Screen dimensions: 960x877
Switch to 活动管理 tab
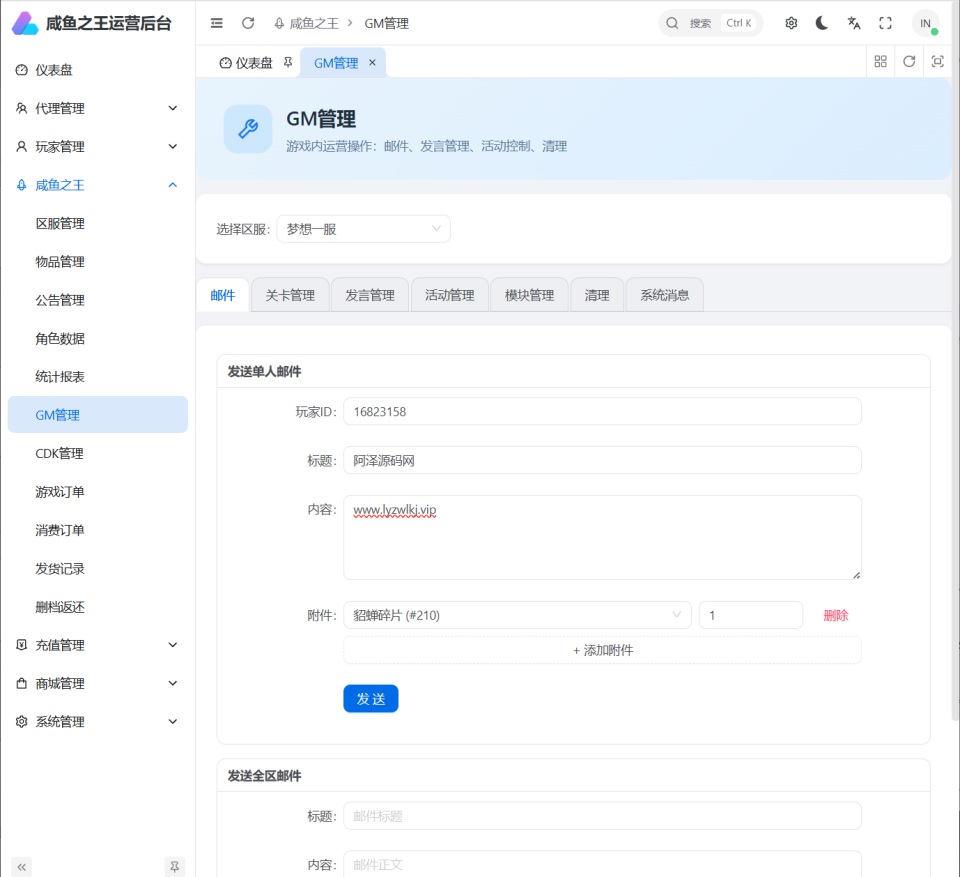point(450,295)
